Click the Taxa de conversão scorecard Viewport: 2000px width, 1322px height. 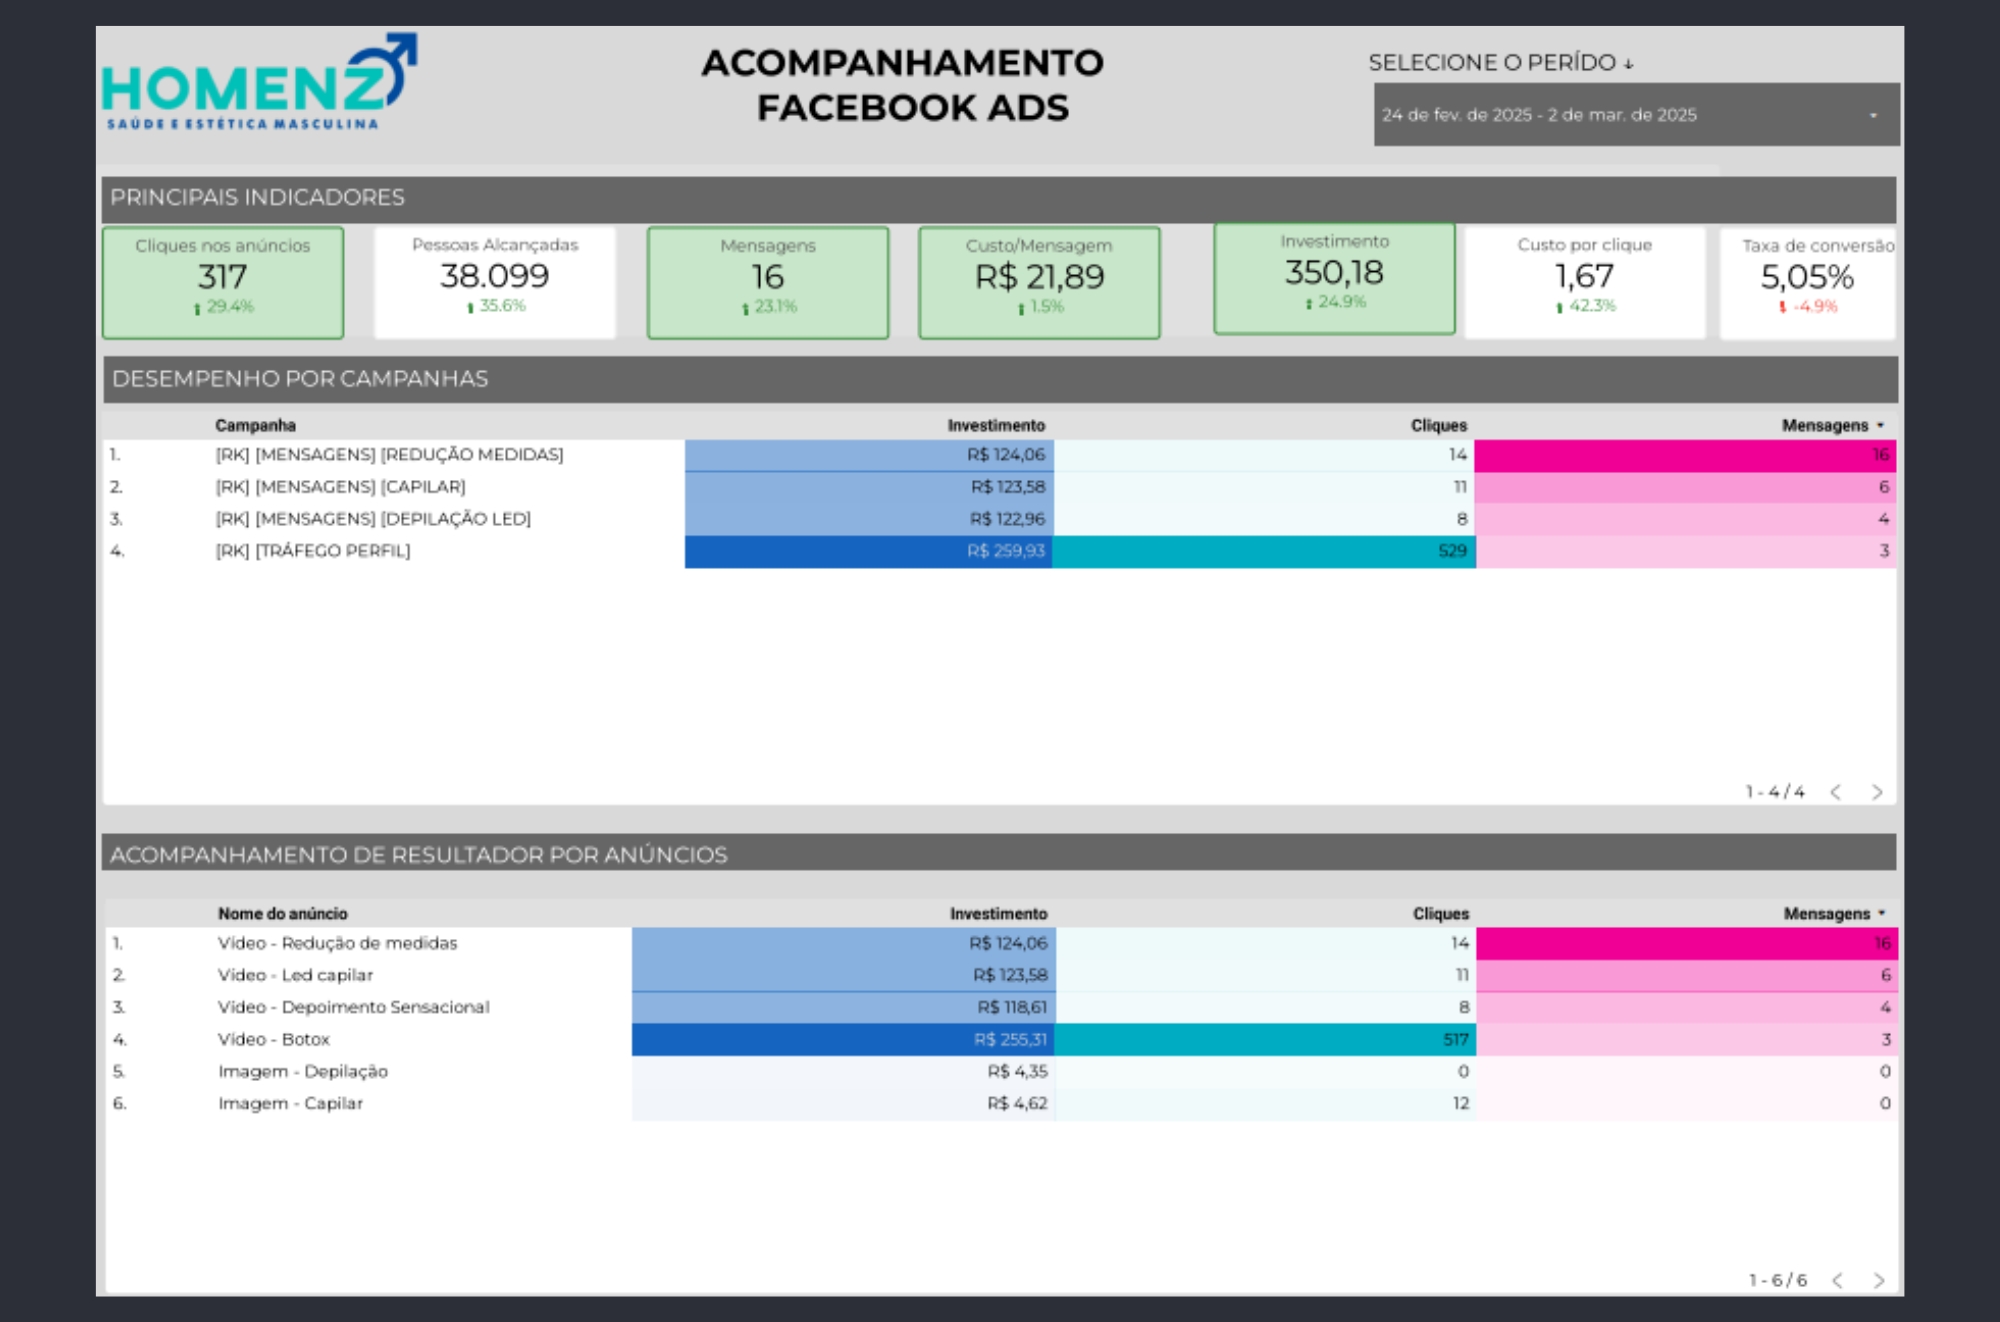(1807, 282)
